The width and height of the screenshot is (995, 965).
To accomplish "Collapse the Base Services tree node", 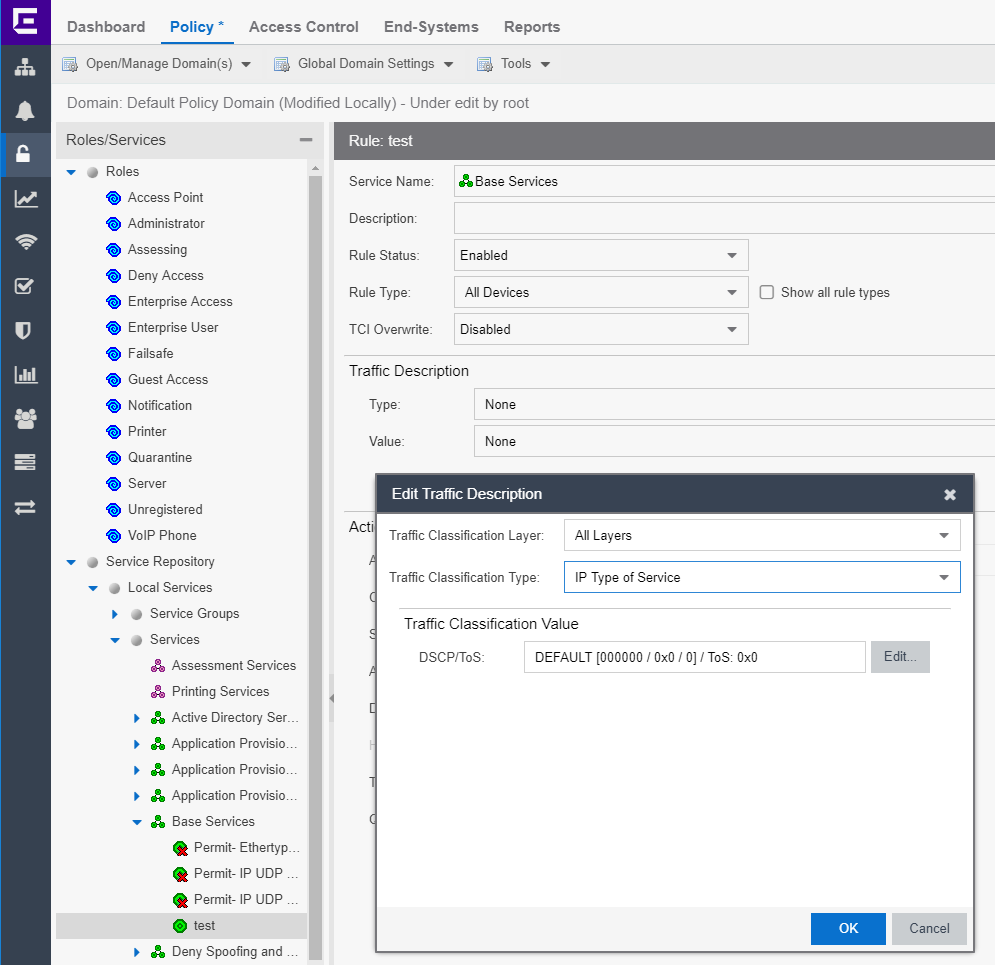I will pyautogui.click(x=137, y=822).
